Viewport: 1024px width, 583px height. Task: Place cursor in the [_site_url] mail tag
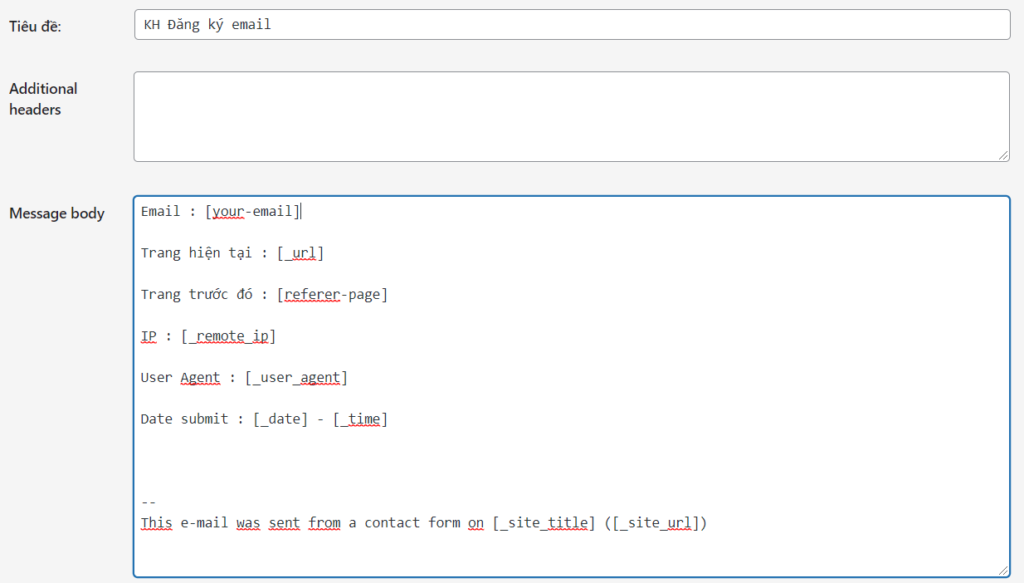[x=656, y=523]
